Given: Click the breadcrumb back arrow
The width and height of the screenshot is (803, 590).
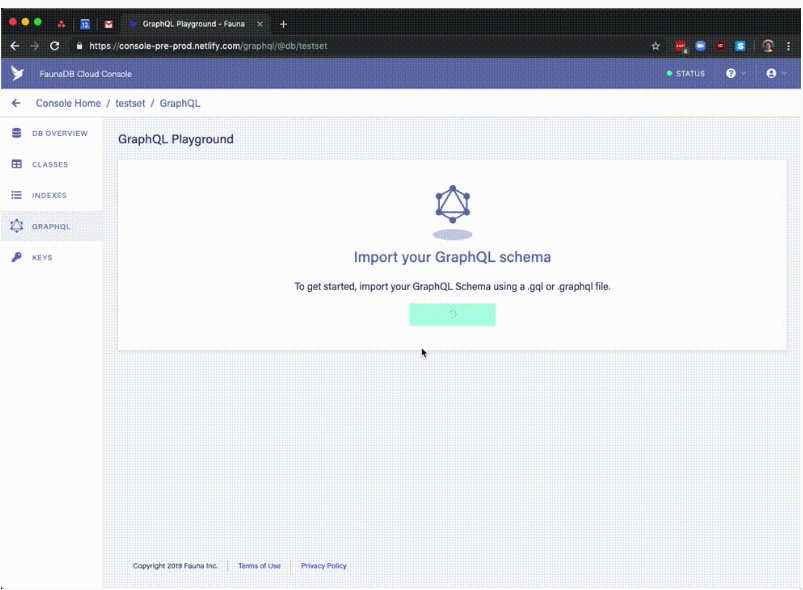Looking at the screenshot, I should click(x=16, y=103).
